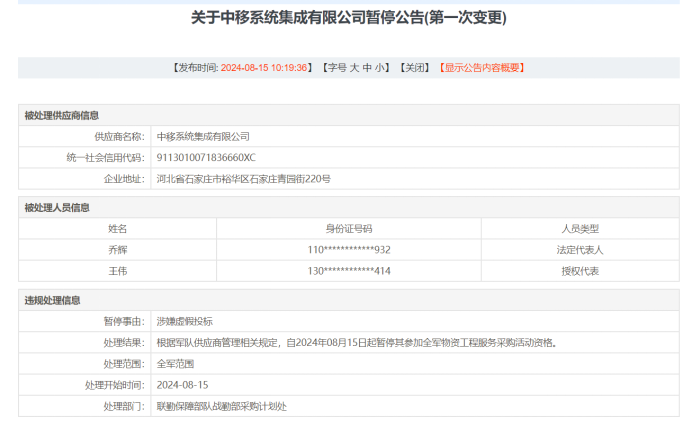Viewport: 693px width, 426px height.
Task: Click the 统一社会信用代码 label
Action: (105, 158)
